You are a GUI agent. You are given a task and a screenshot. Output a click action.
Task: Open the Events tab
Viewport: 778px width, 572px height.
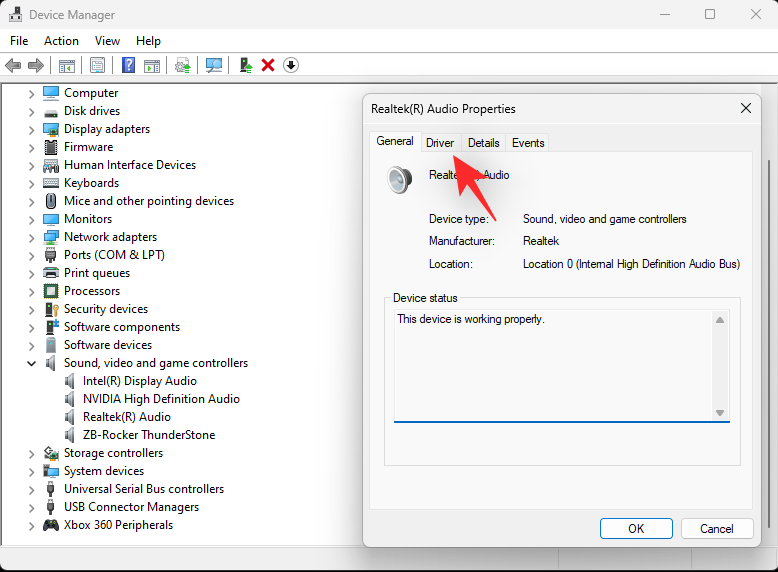[528, 143]
